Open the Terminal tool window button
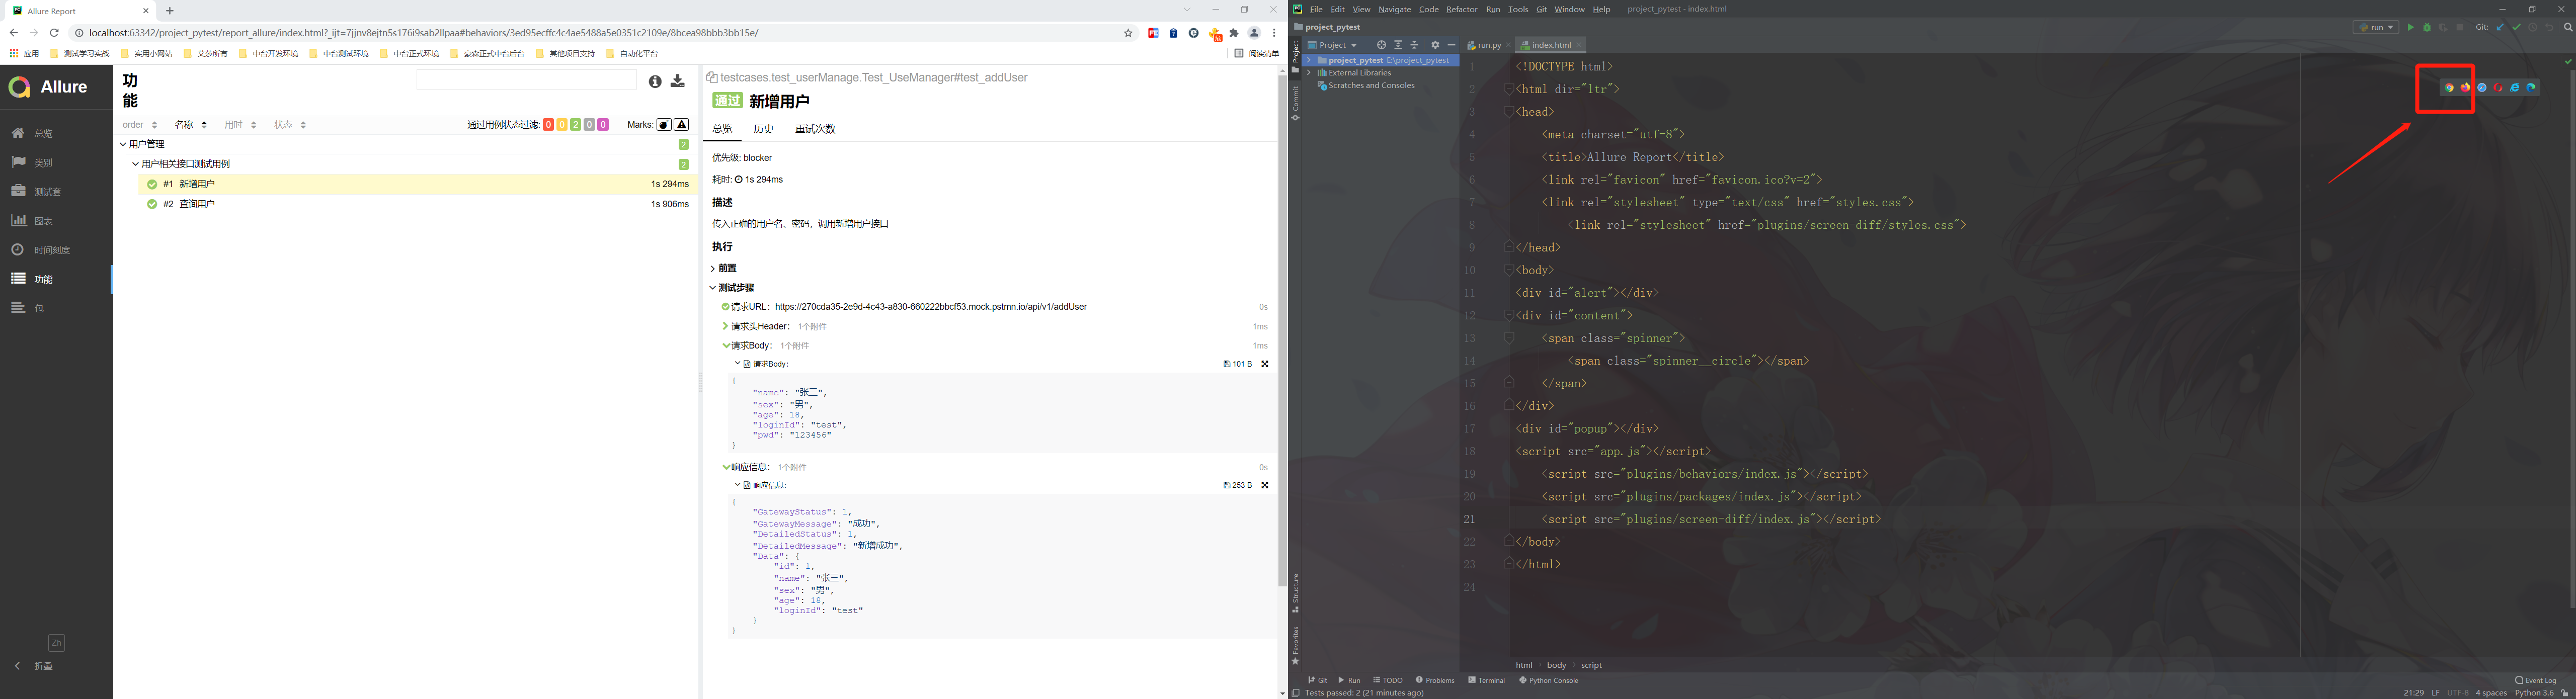This screenshot has width=2576, height=699. coord(1486,680)
